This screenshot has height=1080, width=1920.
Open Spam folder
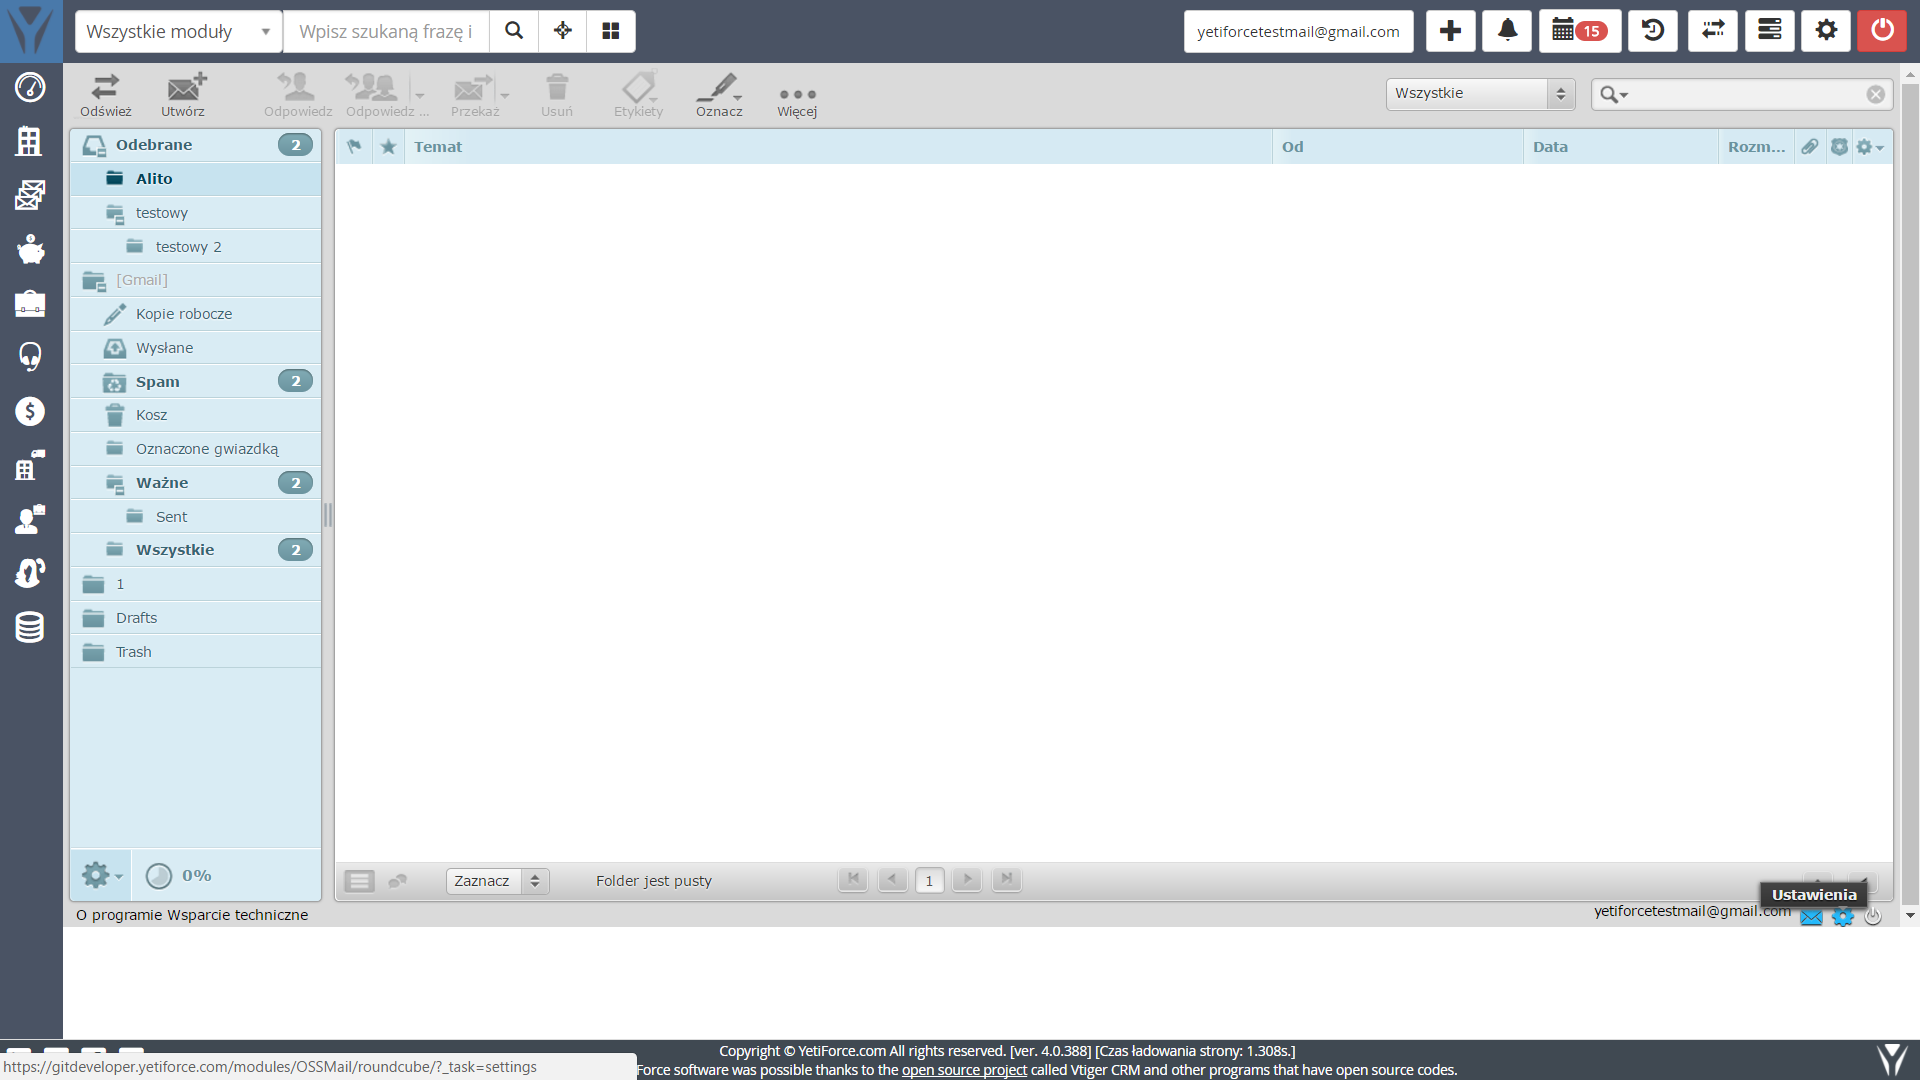[196, 382]
